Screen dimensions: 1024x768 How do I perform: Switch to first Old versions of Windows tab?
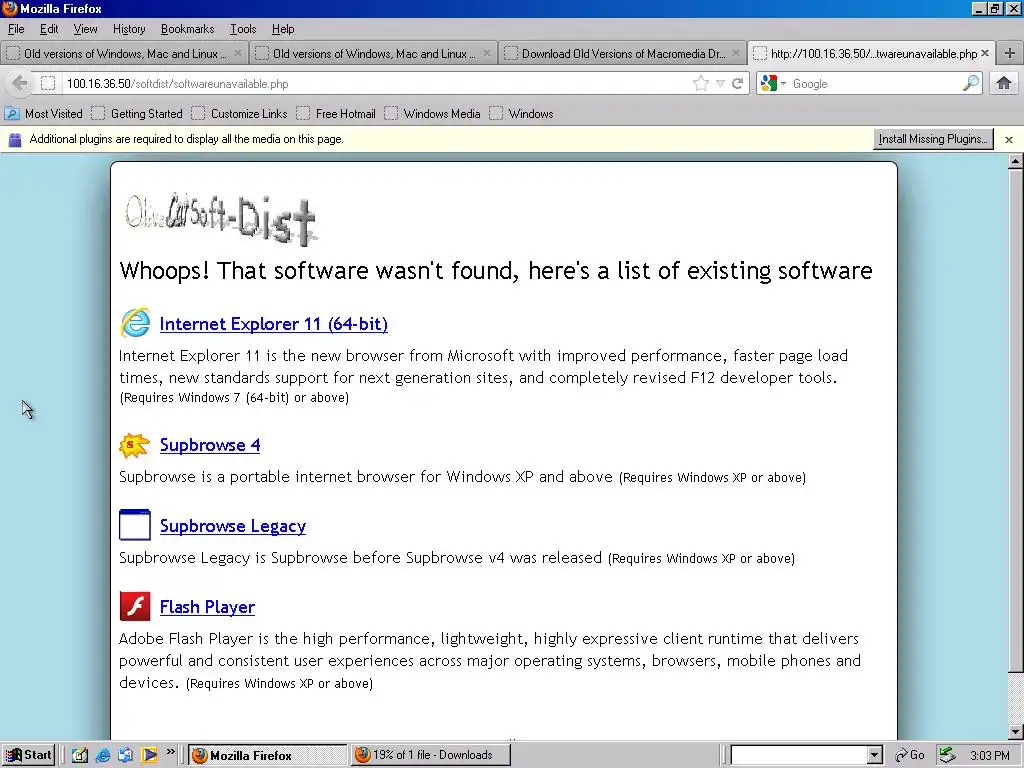(x=124, y=54)
